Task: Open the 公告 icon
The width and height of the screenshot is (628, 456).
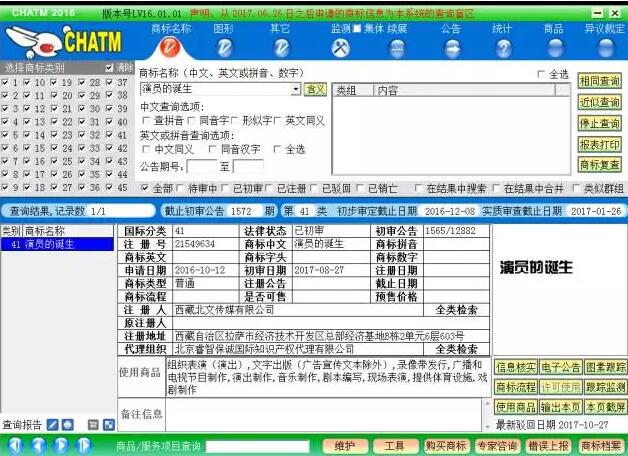Action: [452, 49]
